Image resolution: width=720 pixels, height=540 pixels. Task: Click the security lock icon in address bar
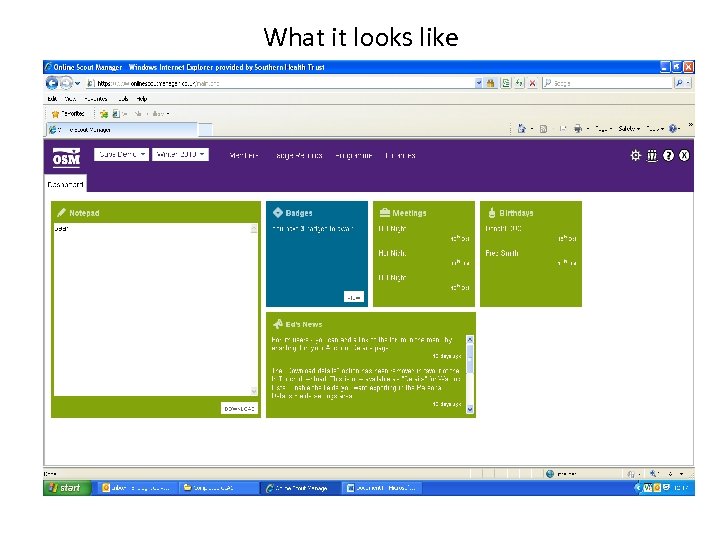(x=490, y=83)
